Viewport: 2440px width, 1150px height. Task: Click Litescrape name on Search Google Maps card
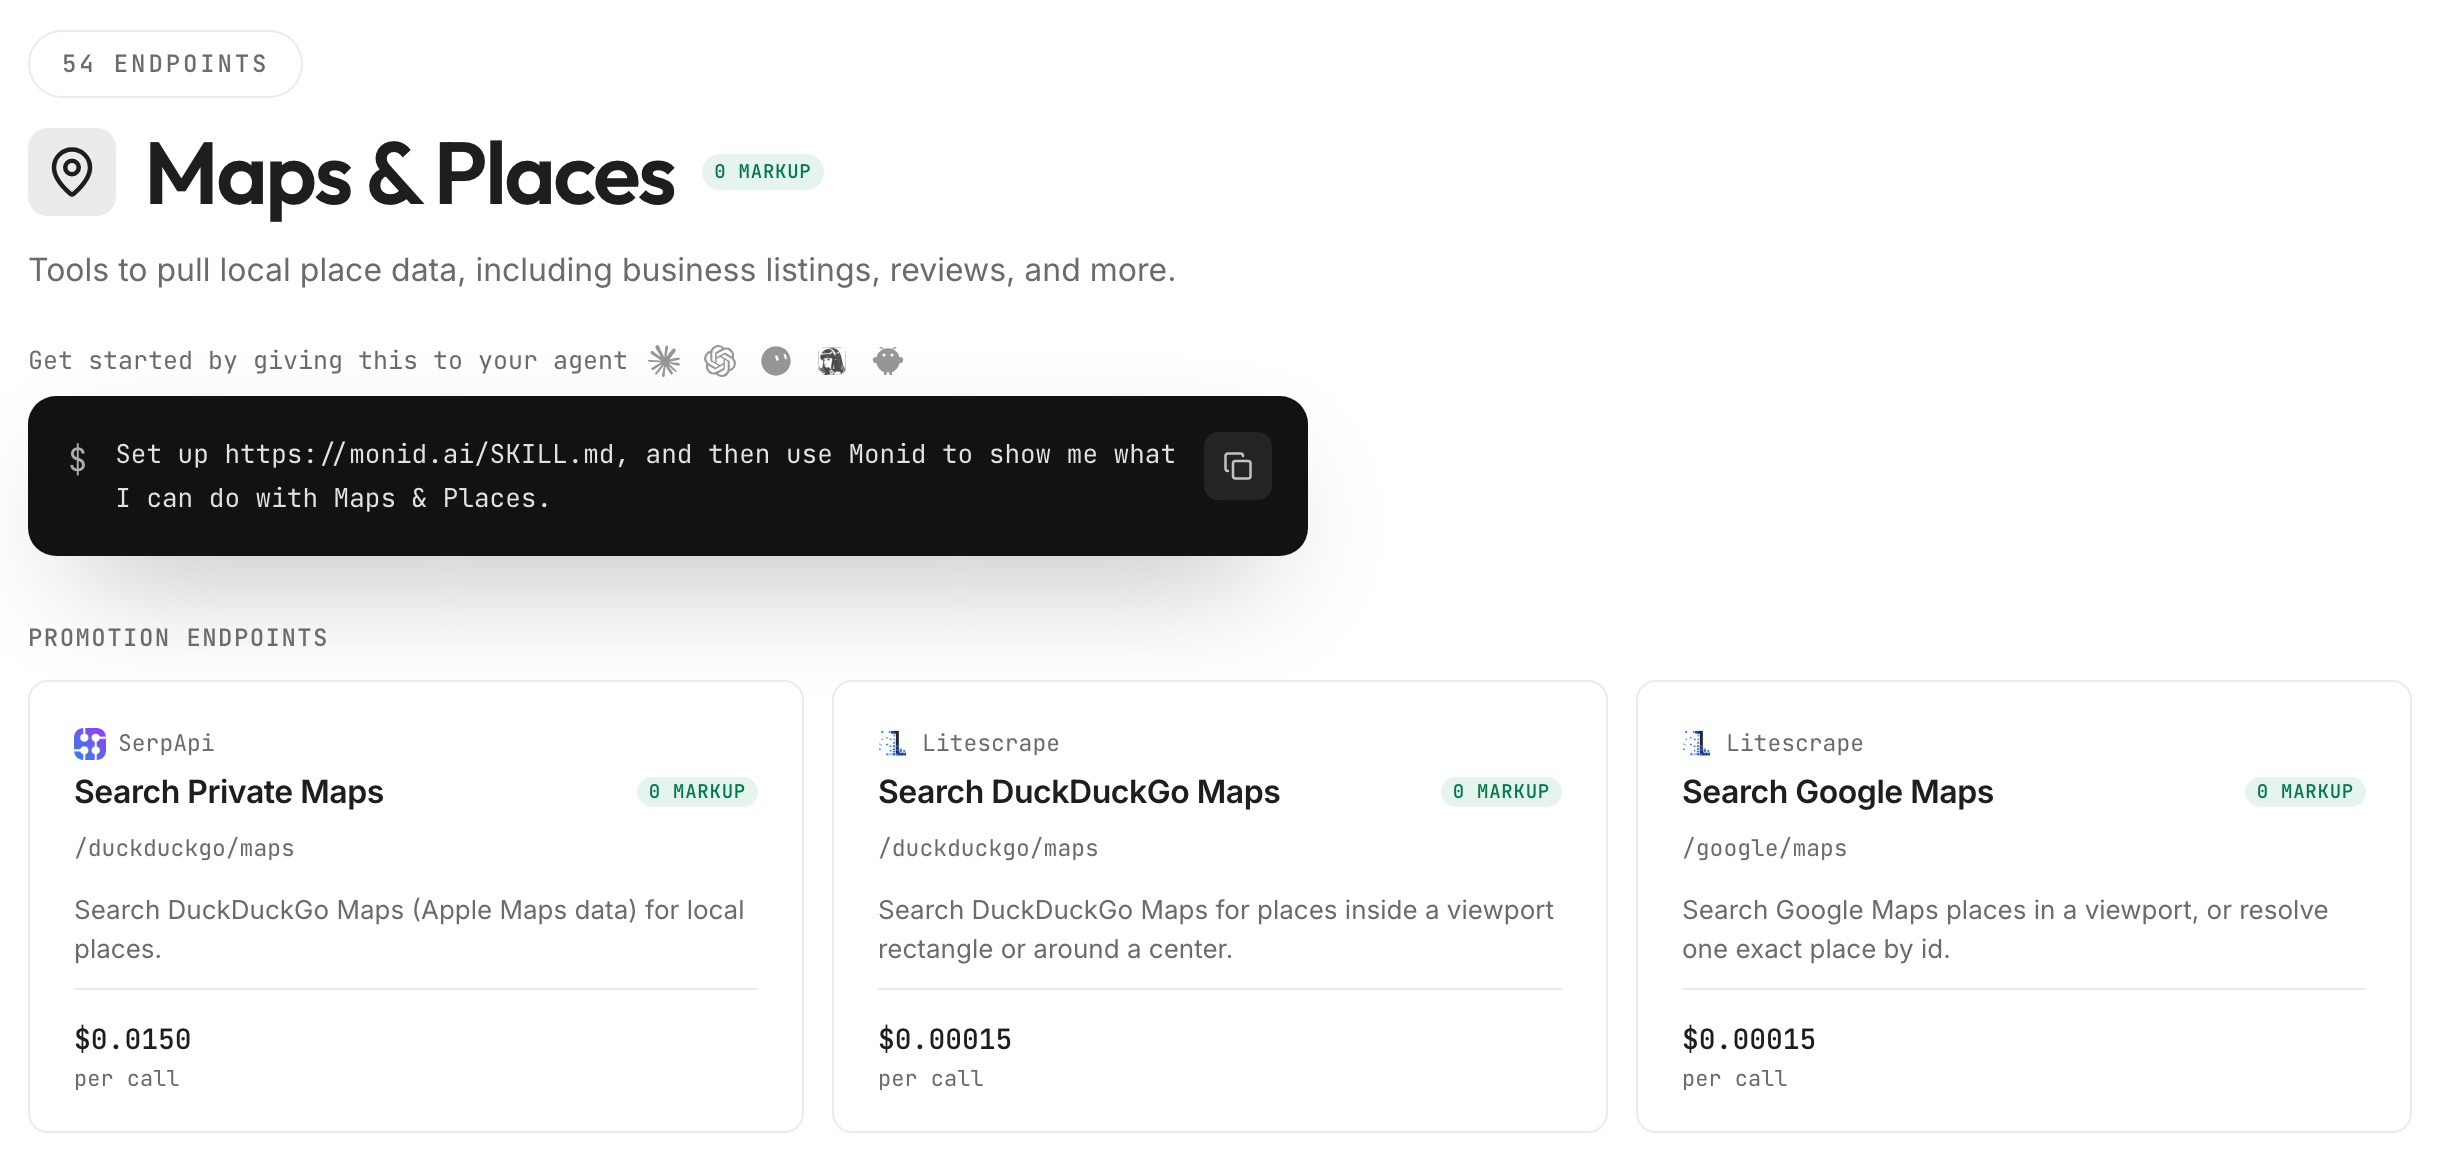tap(1794, 743)
